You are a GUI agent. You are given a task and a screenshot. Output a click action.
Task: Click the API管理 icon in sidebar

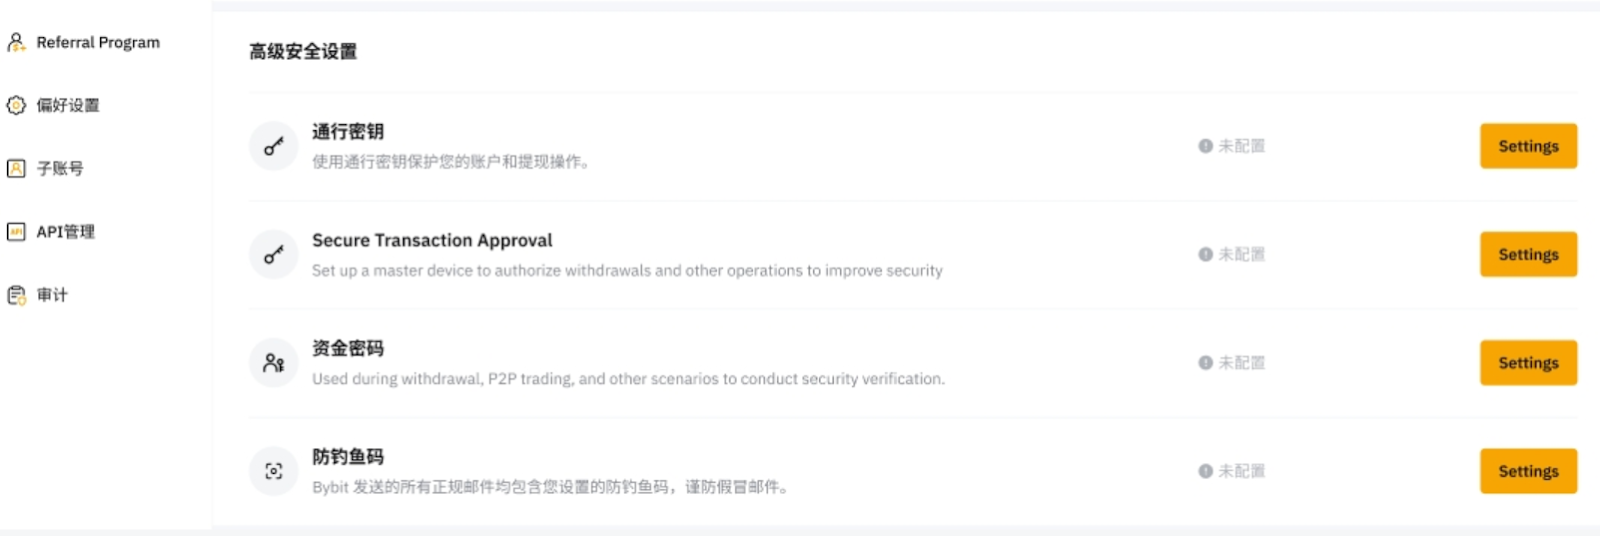(16, 232)
